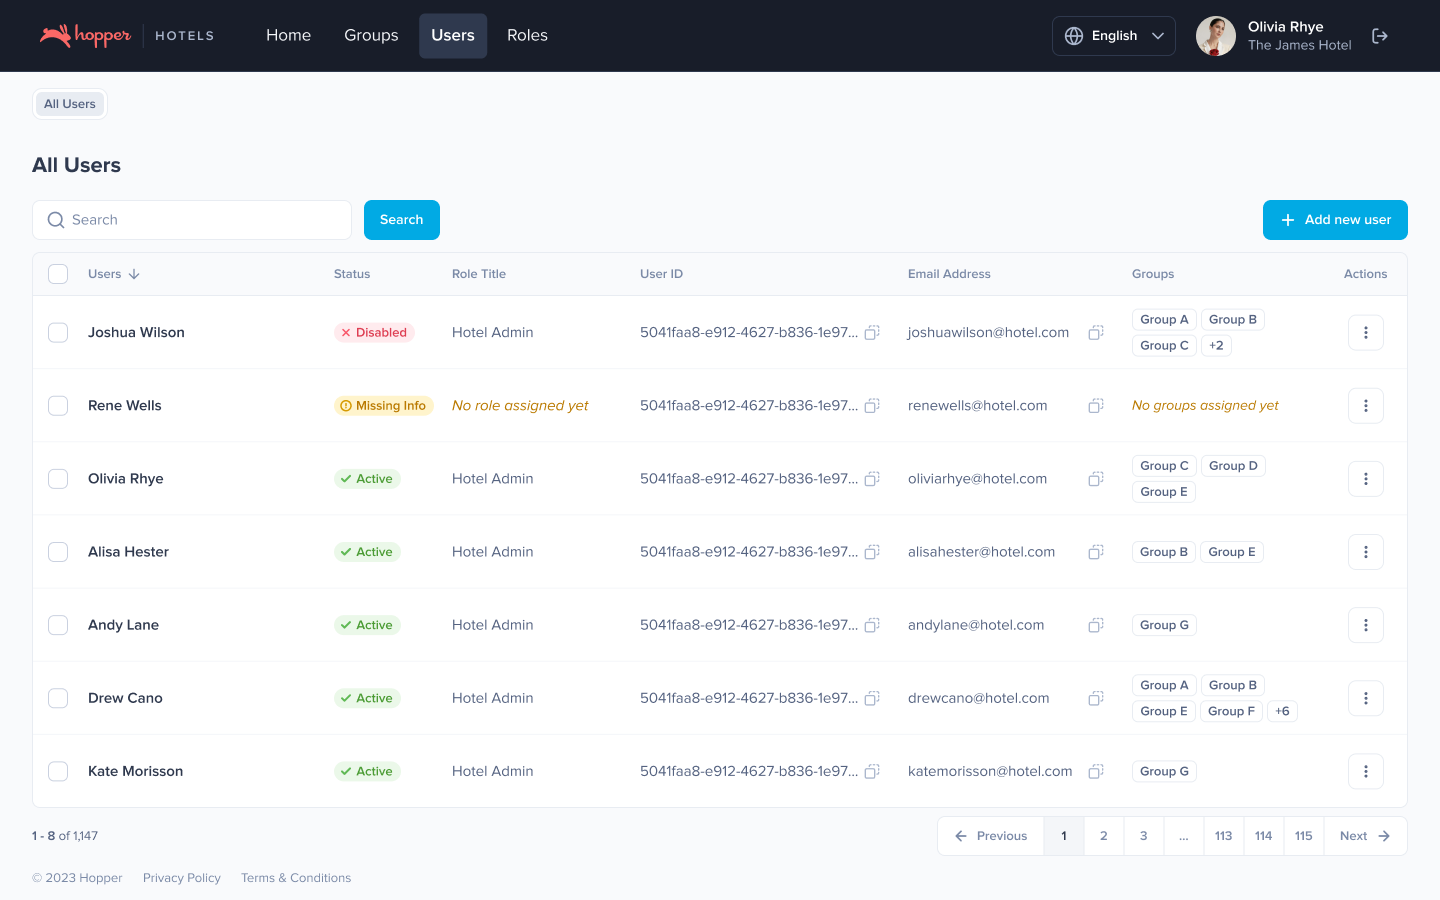1440x900 pixels.
Task: Copy Rene Wells' email address
Action: click(1096, 406)
